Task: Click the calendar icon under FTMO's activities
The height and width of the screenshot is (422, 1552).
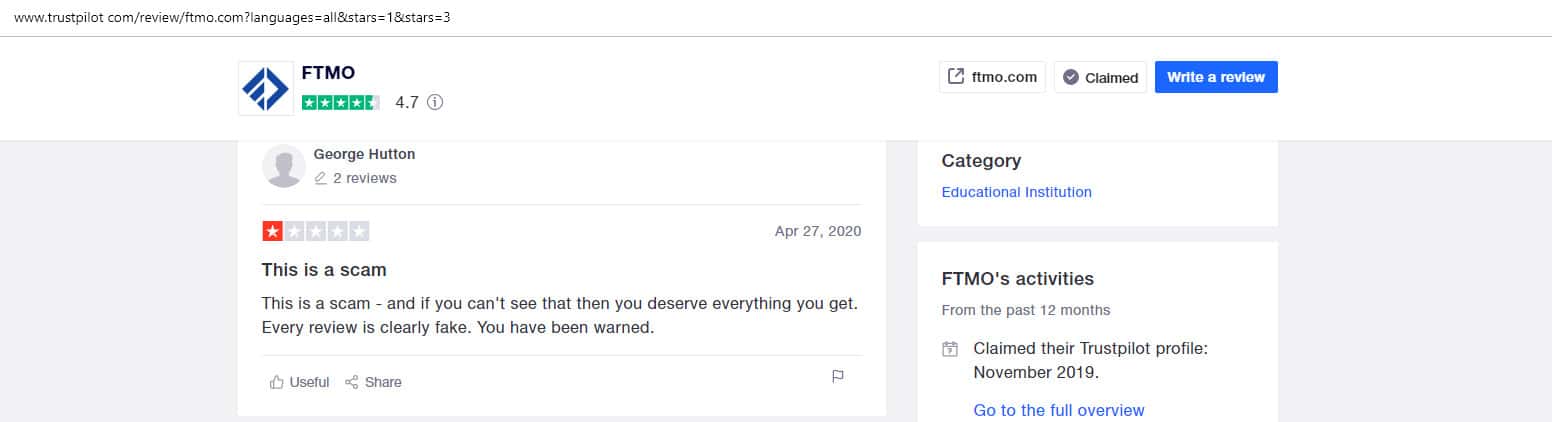Action: click(950, 350)
